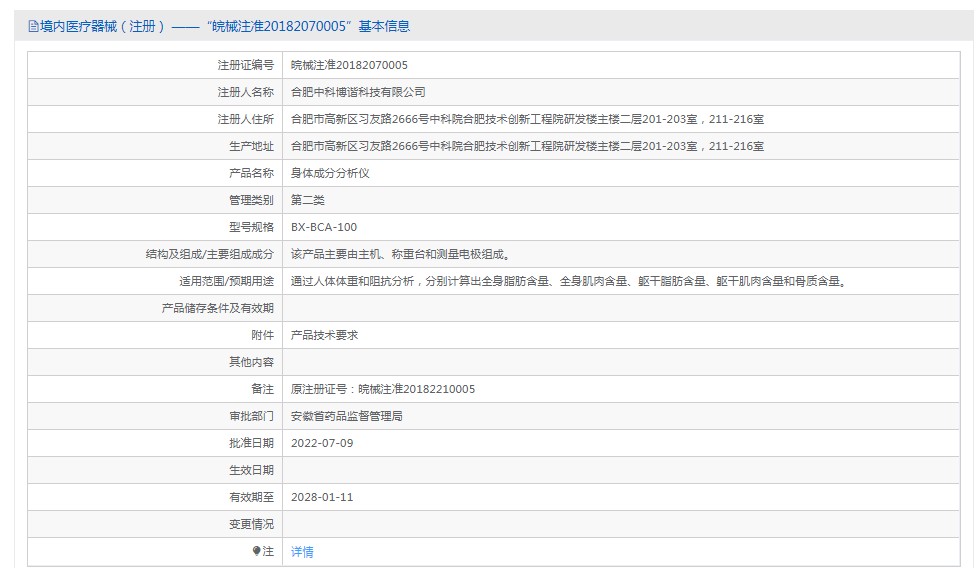Click the 有效期至 label
The height and width of the screenshot is (568, 980).
pyautogui.click(x=251, y=497)
